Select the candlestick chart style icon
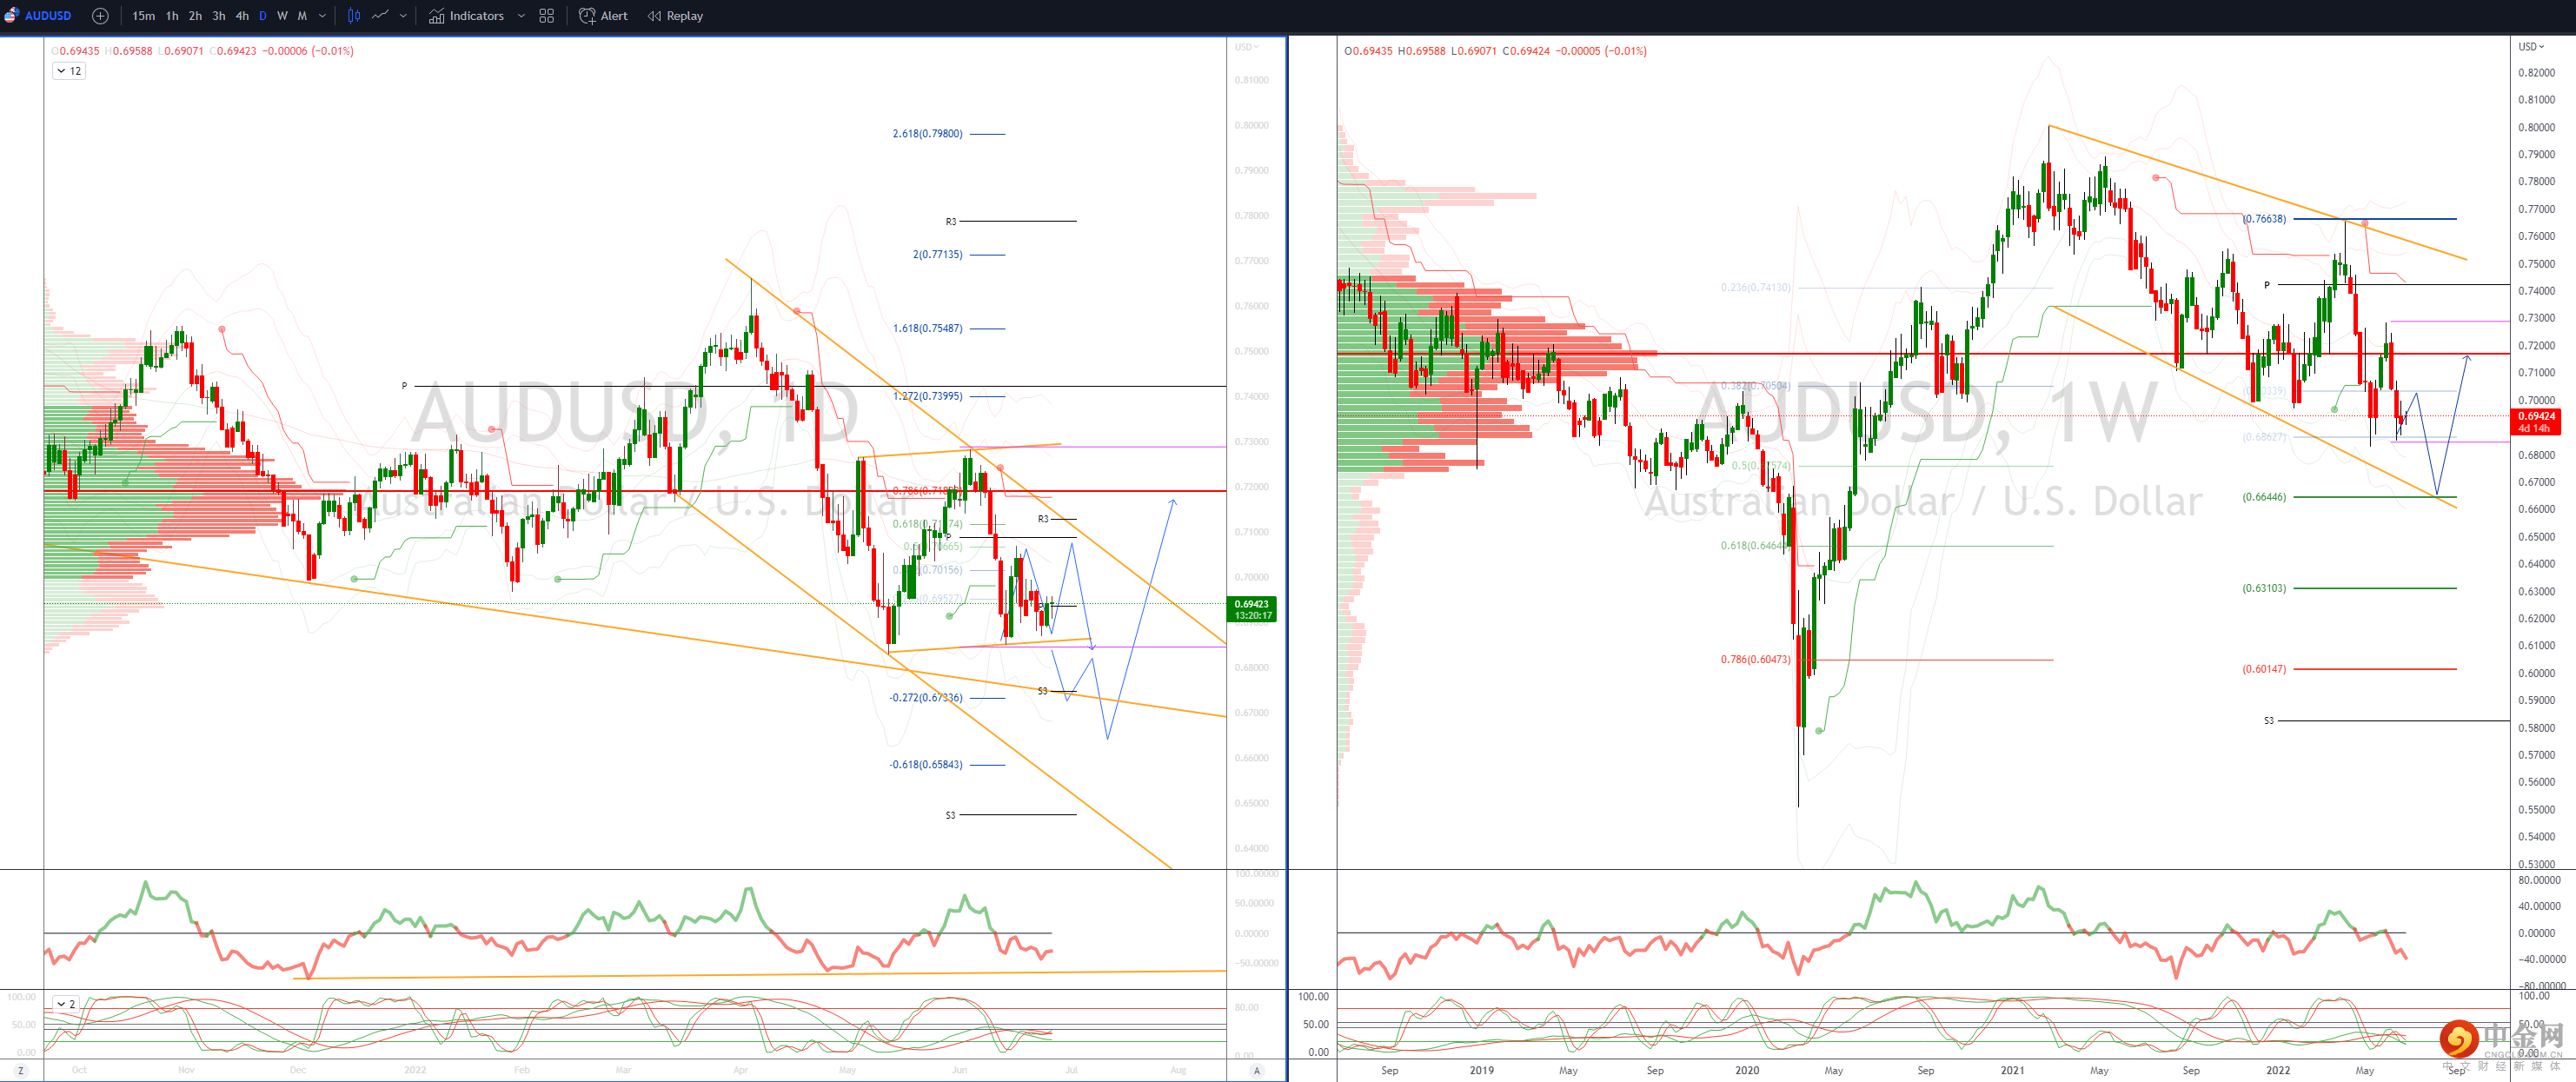Image resolution: width=2576 pixels, height=1082 pixels. (x=353, y=16)
